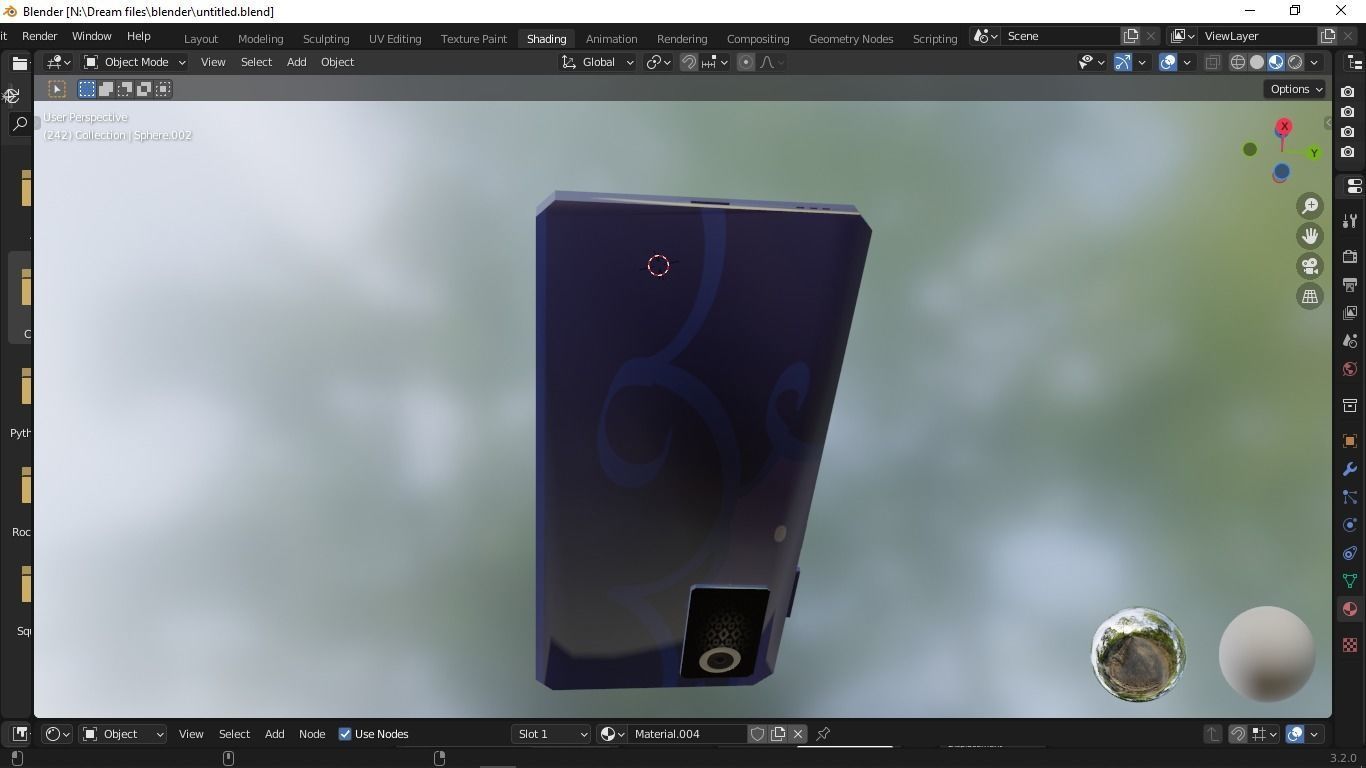
Task: Open file browser search icon
Action: coord(19,124)
